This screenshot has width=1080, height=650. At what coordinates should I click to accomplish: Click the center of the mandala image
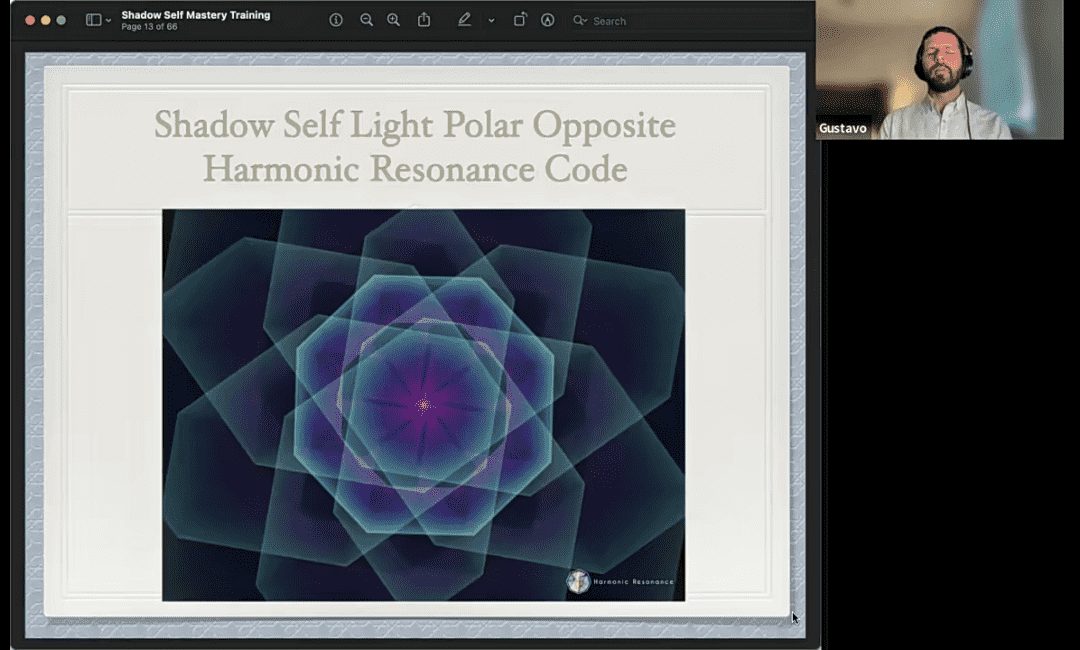pos(423,404)
